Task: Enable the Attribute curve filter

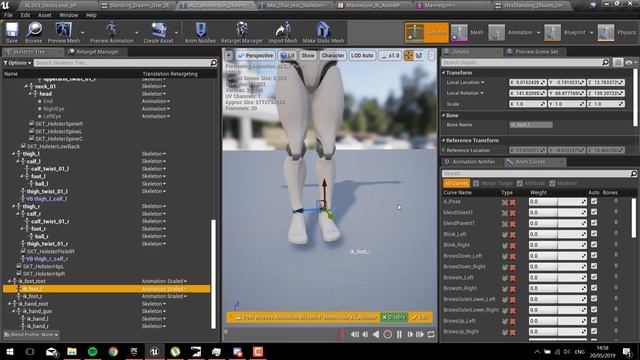Action: (x=520, y=183)
